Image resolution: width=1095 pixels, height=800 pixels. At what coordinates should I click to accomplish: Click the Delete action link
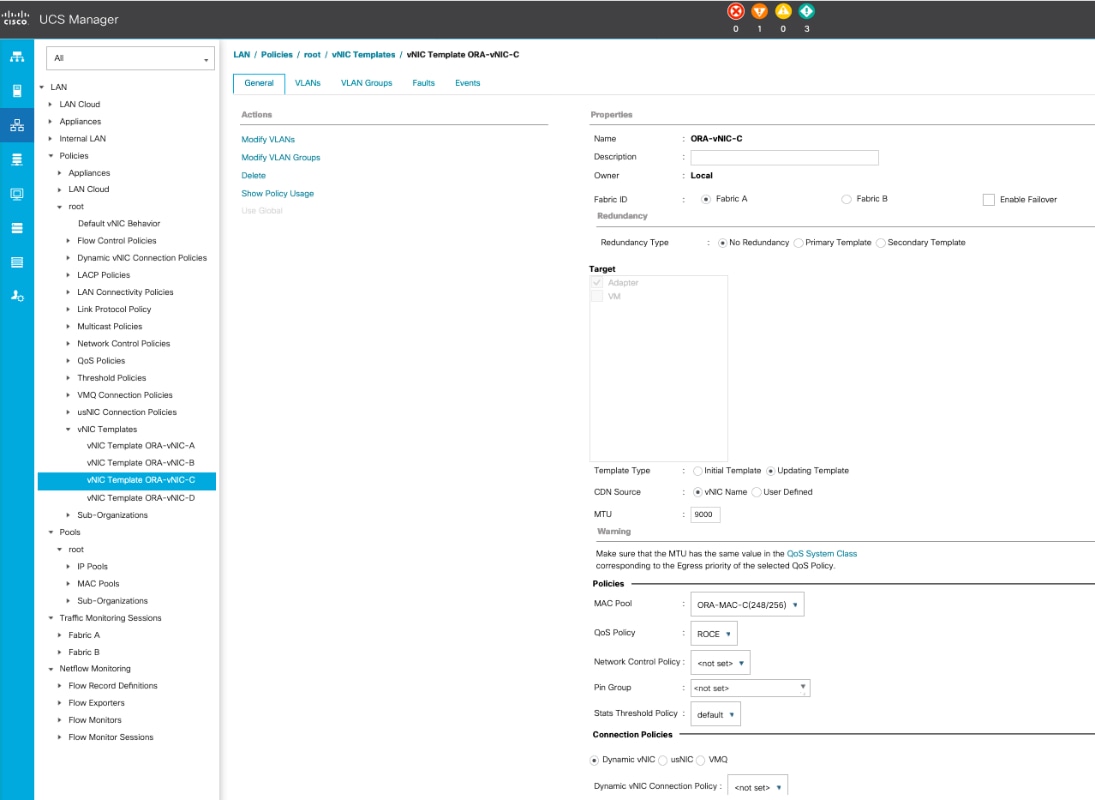pos(253,176)
